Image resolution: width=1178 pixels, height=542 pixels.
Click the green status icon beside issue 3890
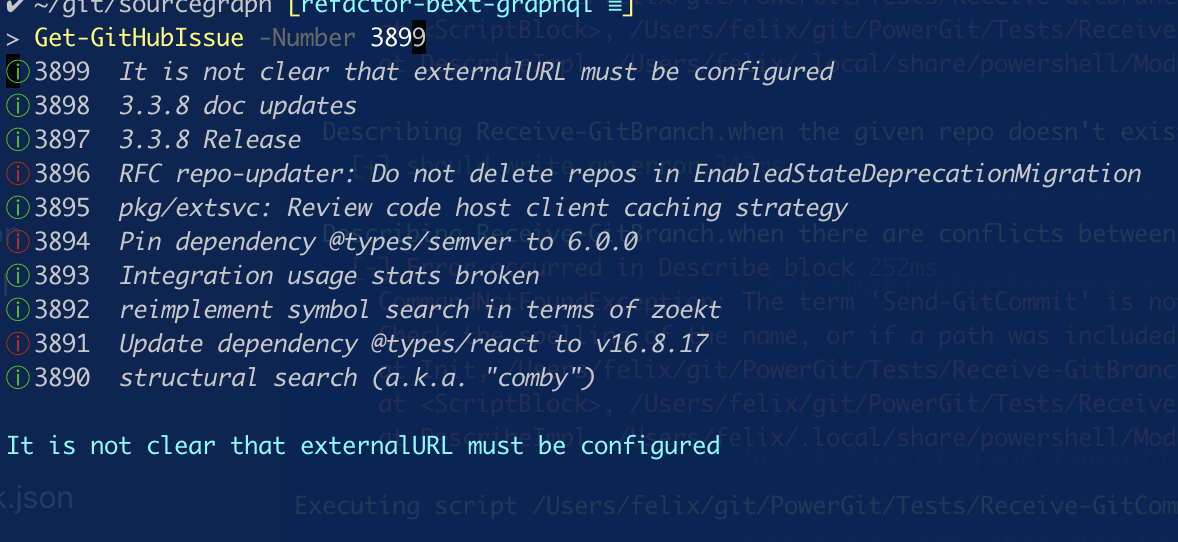17,377
